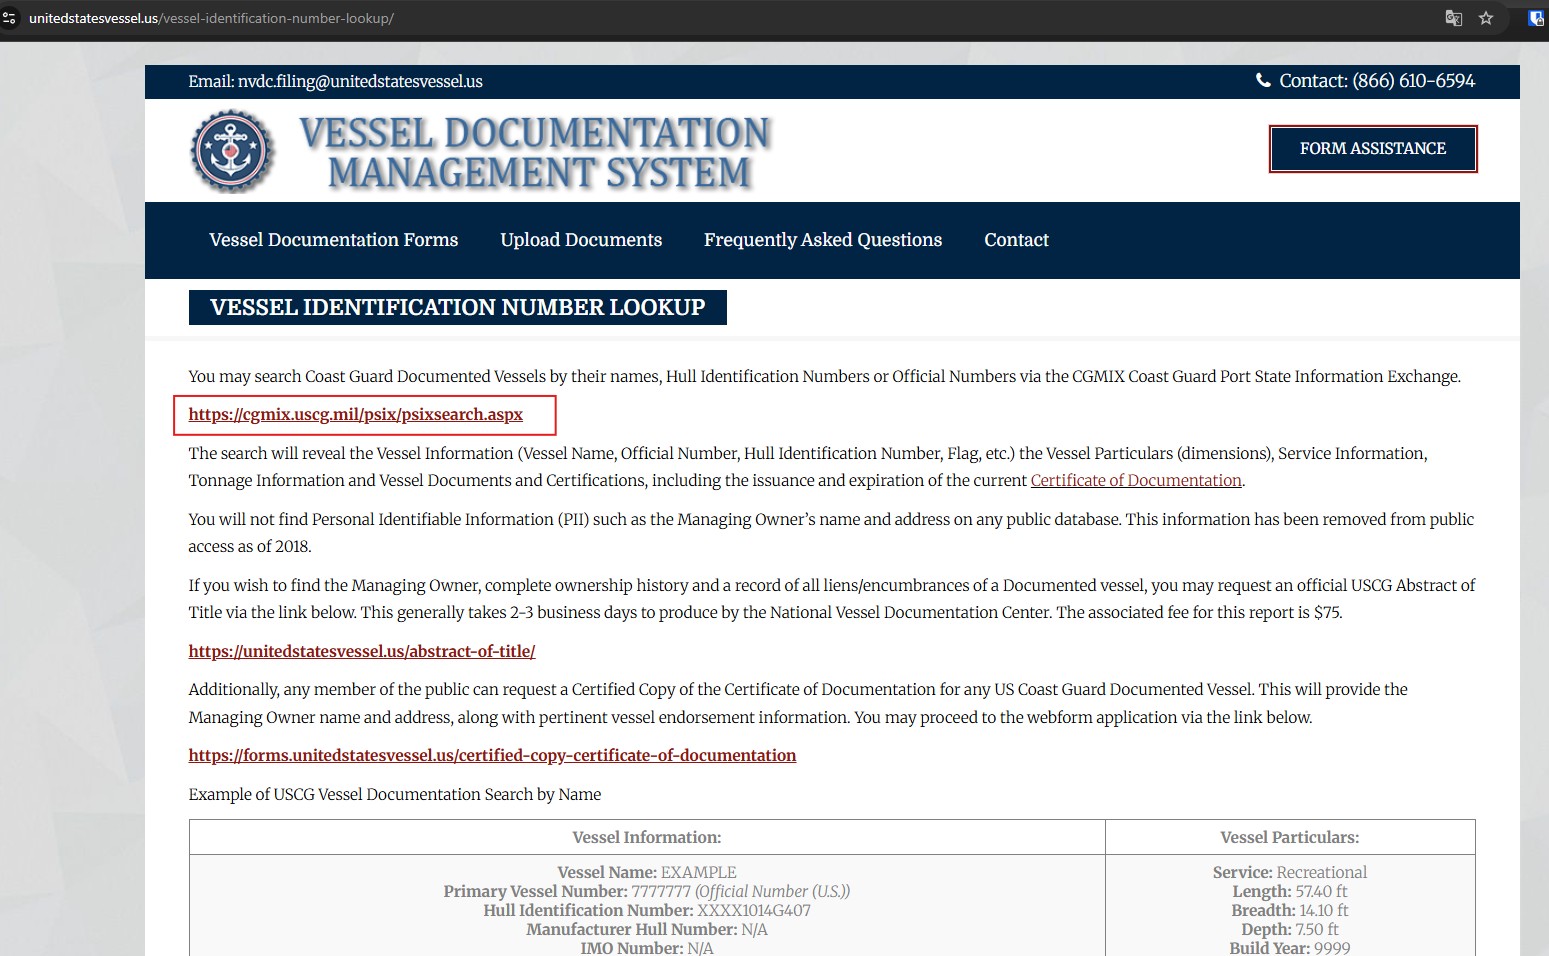
Task: Click the anchor seal logo
Action: click(x=232, y=151)
